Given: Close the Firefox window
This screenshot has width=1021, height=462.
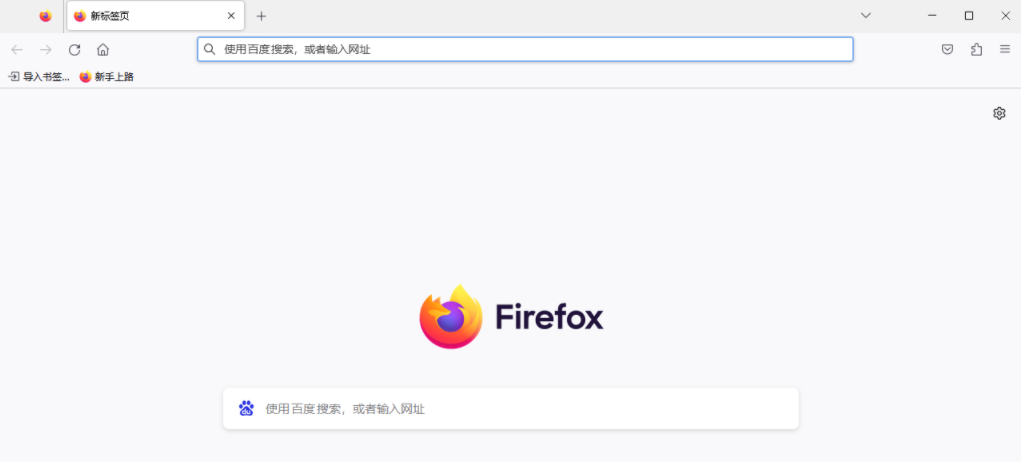Looking at the screenshot, I should click(1005, 16).
